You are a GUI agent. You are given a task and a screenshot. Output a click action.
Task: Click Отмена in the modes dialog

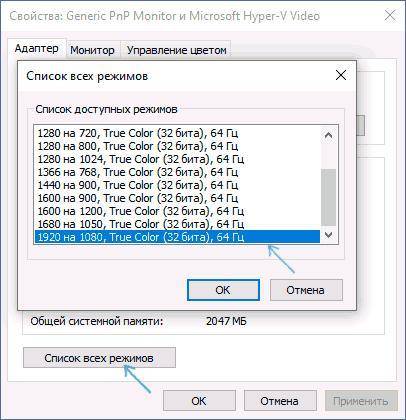(x=306, y=290)
